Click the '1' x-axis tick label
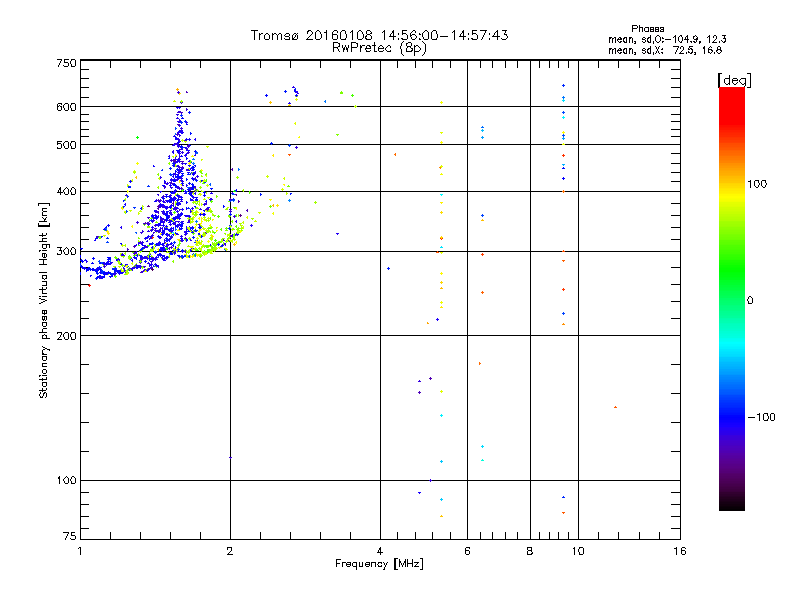The width and height of the screenshot is (800, 600). pos(80,551)
